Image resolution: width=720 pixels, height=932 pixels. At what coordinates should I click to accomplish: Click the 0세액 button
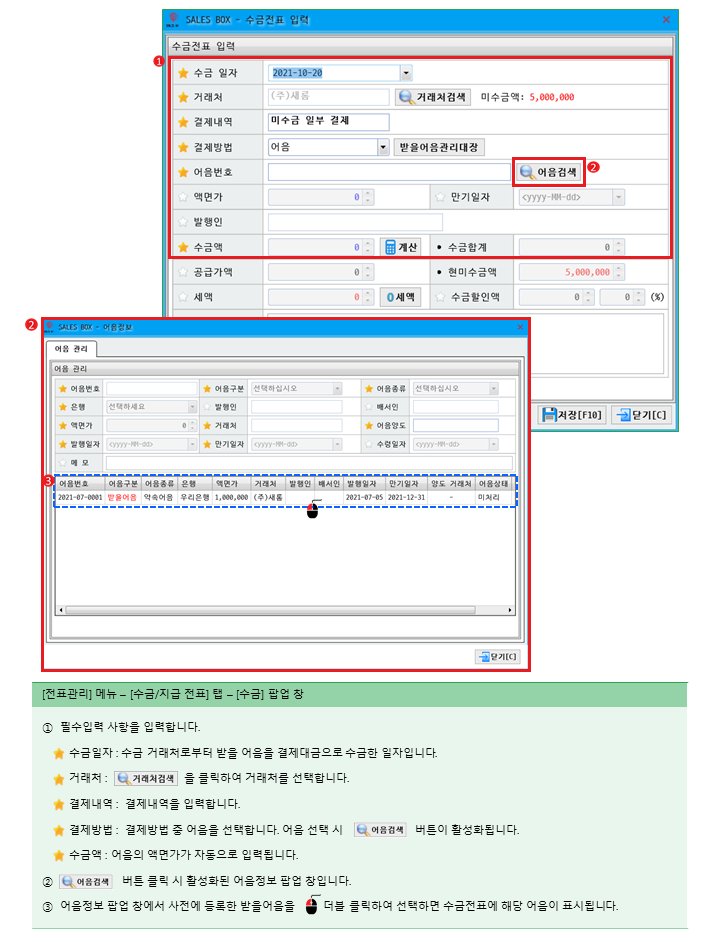400,297
